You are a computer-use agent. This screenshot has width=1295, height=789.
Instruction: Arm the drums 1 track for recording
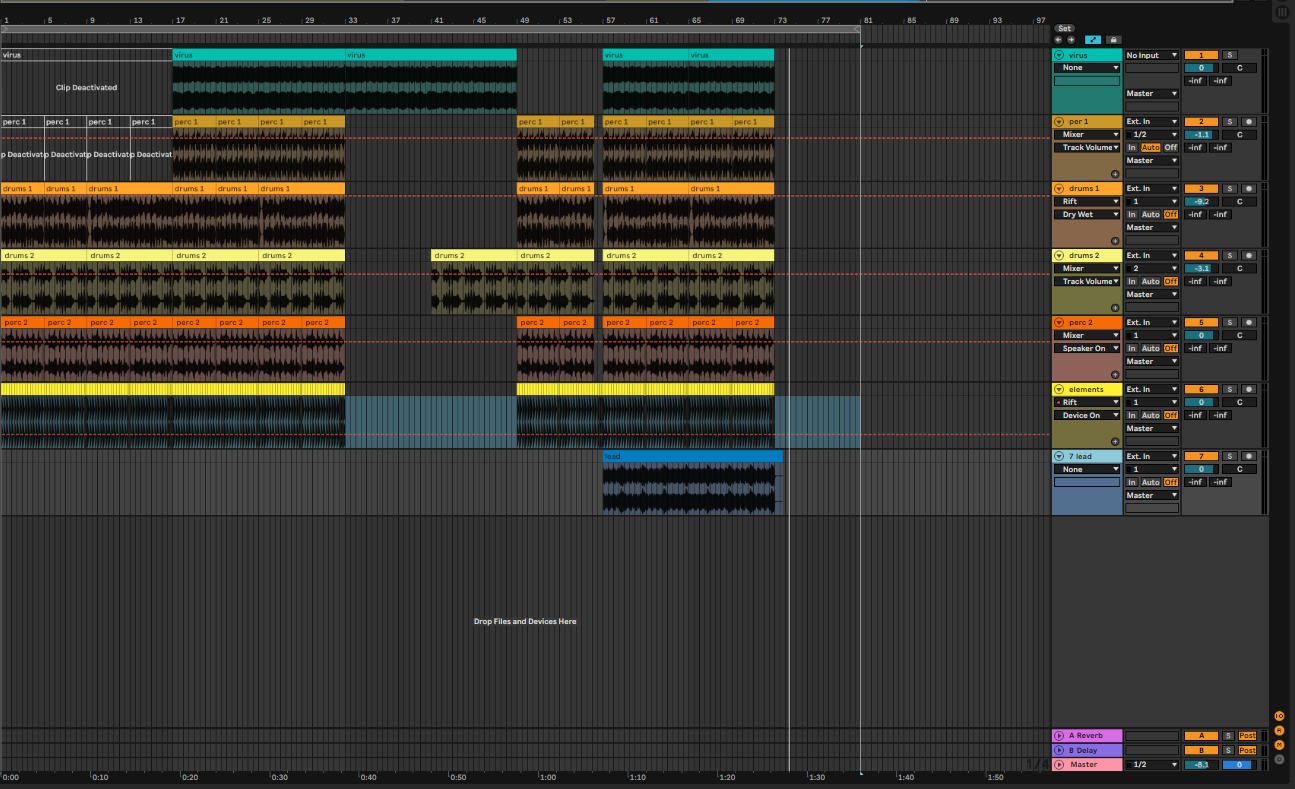tap(1248, 188)
